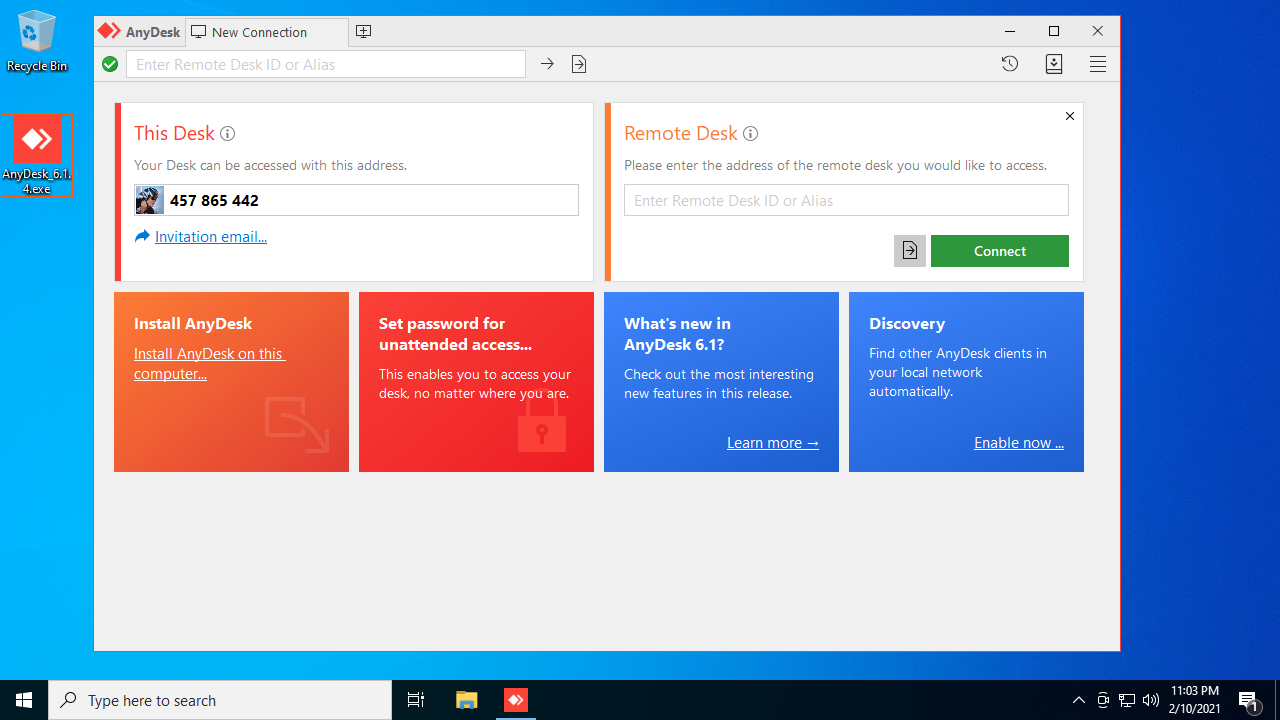Click the info icon next to This Desk
1280x720 pixels.
pos(228,134)
